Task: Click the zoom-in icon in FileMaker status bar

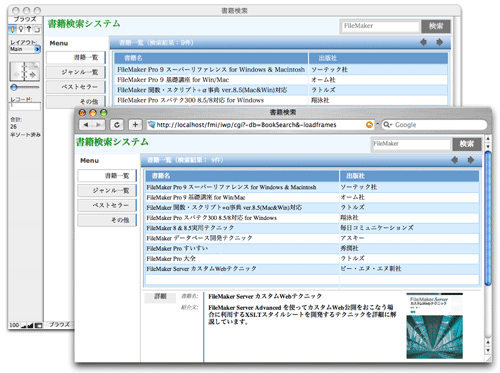Action: [30, 325]
